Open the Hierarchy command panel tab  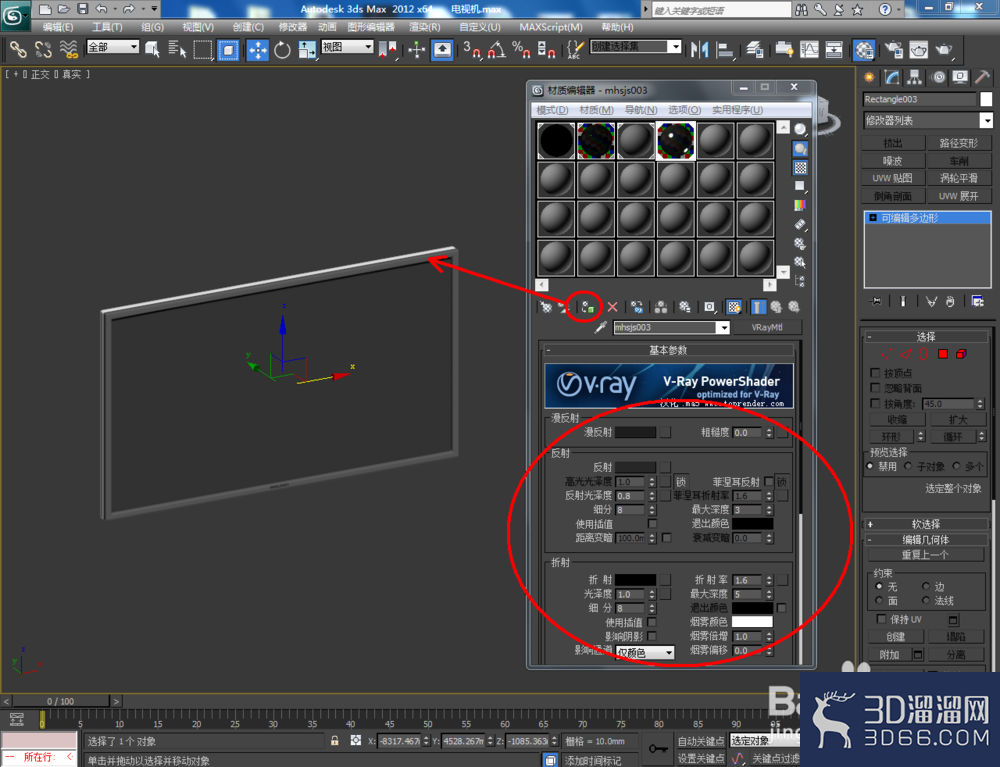point(915,78)
